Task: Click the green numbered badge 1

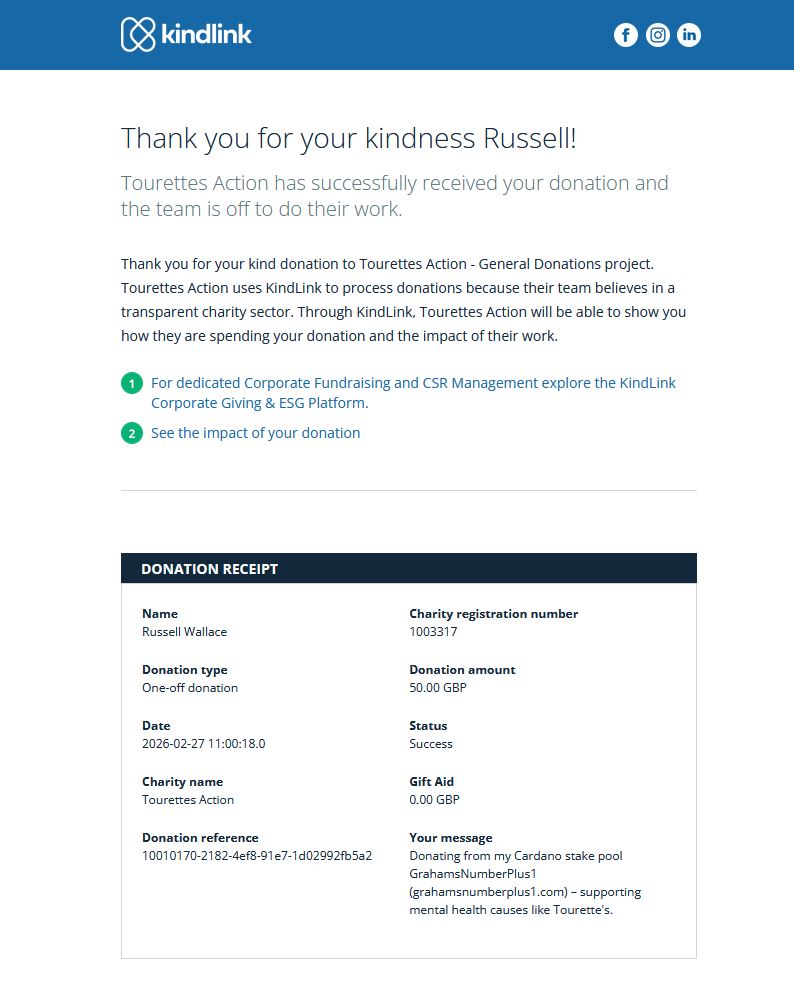Action: pyautogui.click(x=131, y=383)
